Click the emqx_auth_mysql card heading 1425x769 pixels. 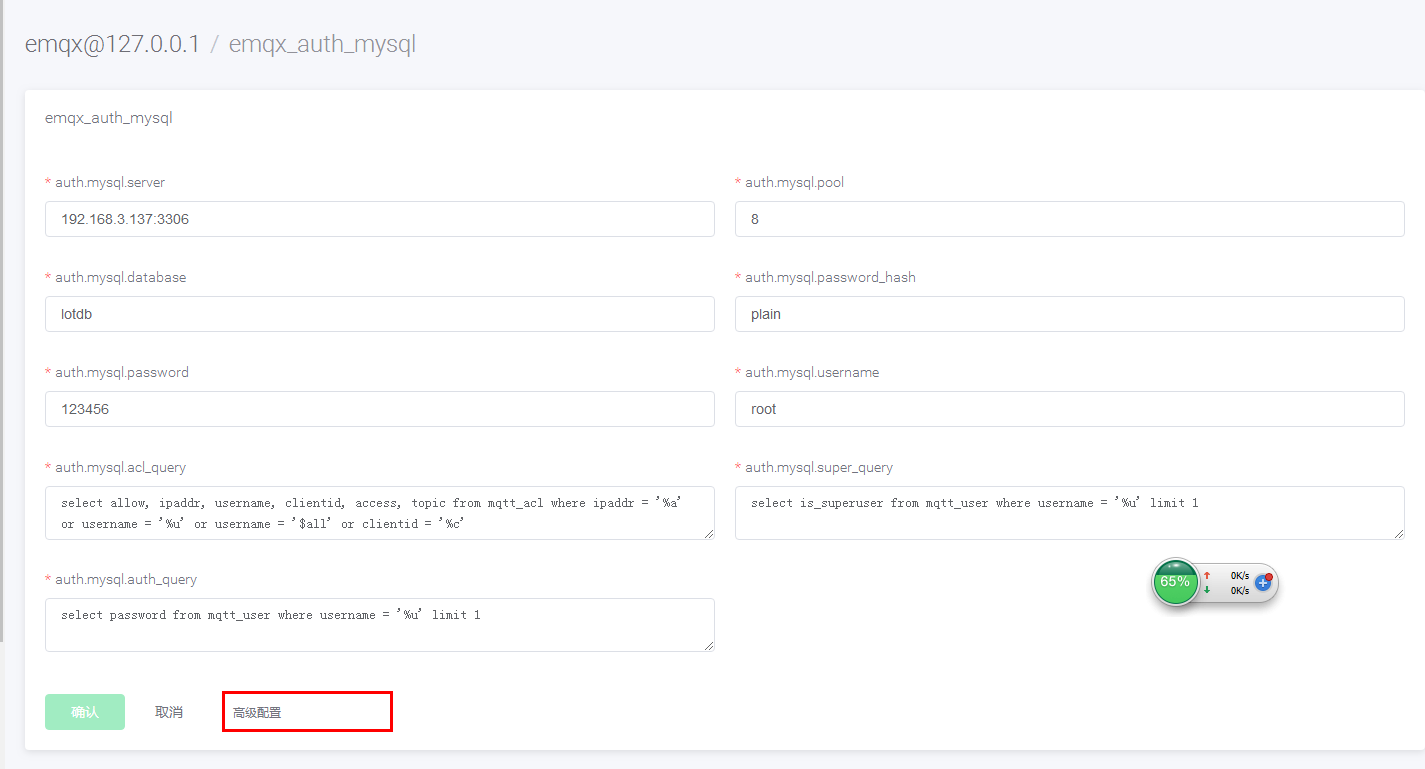click(x=109, y=118)
